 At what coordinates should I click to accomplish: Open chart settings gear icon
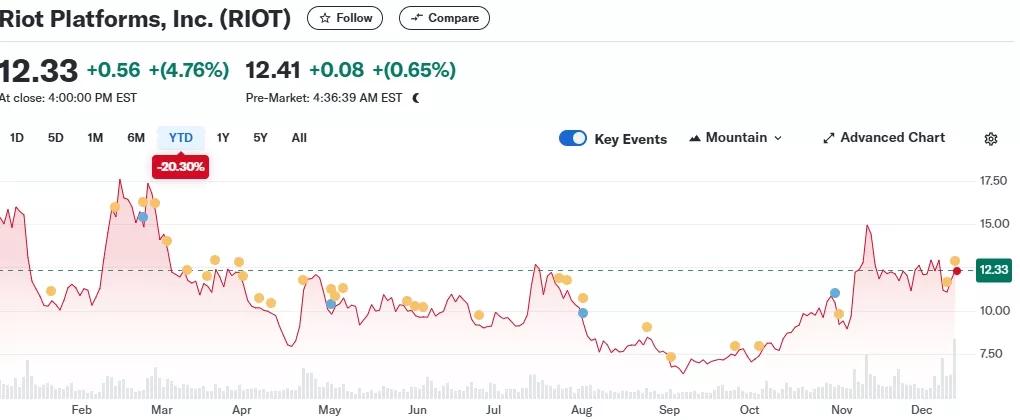(x=991, y=139)
